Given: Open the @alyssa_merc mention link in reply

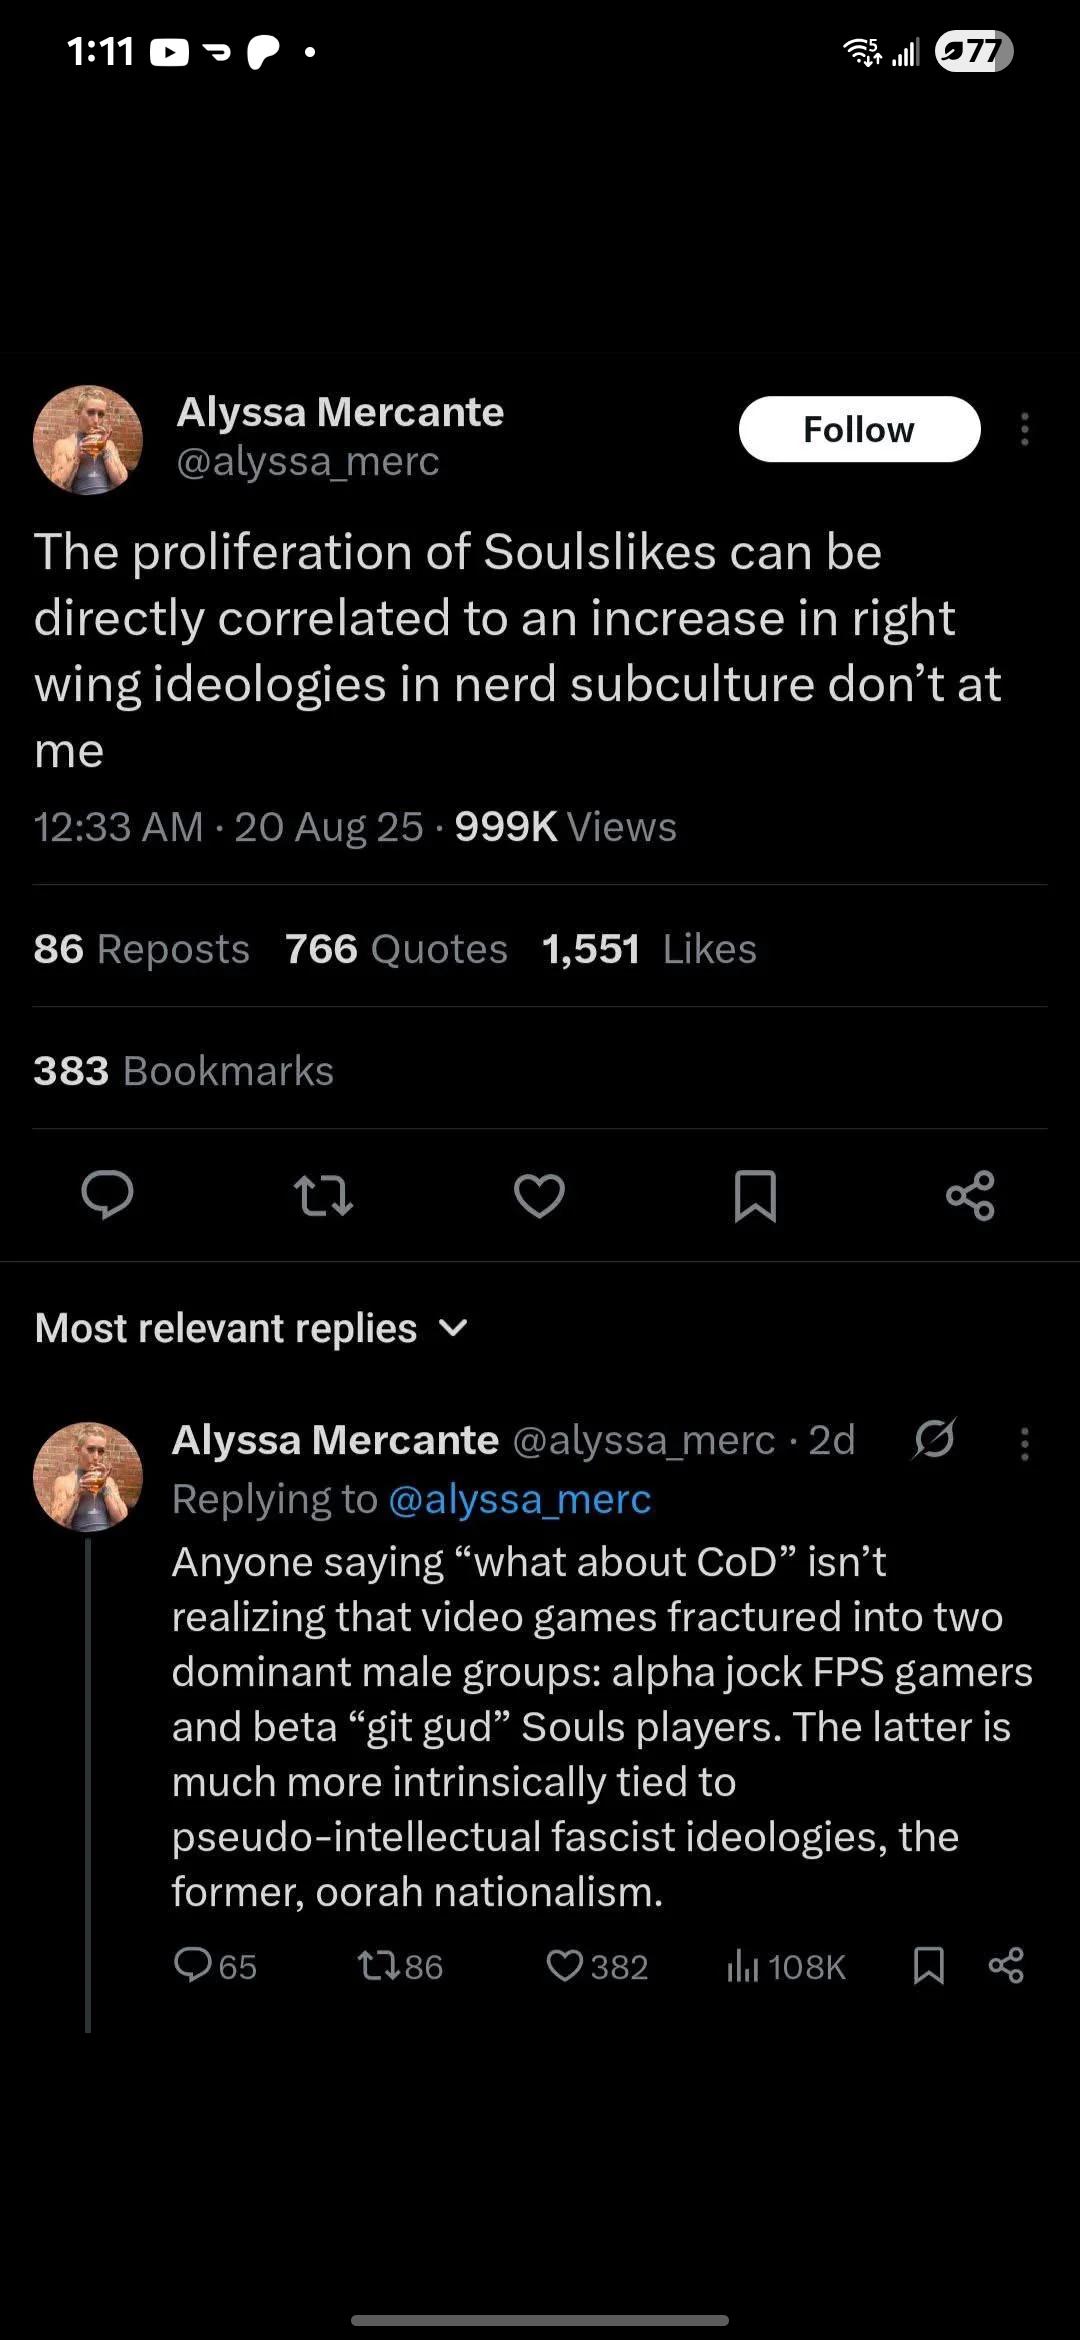Looking at the screenshot, I should [519, 1499].
